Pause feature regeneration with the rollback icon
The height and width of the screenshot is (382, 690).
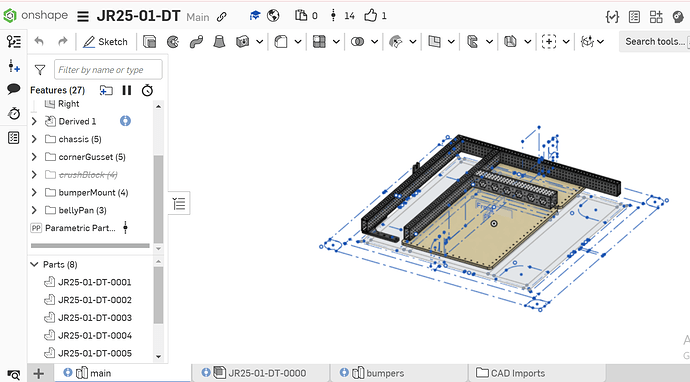(x=127, y=90)
